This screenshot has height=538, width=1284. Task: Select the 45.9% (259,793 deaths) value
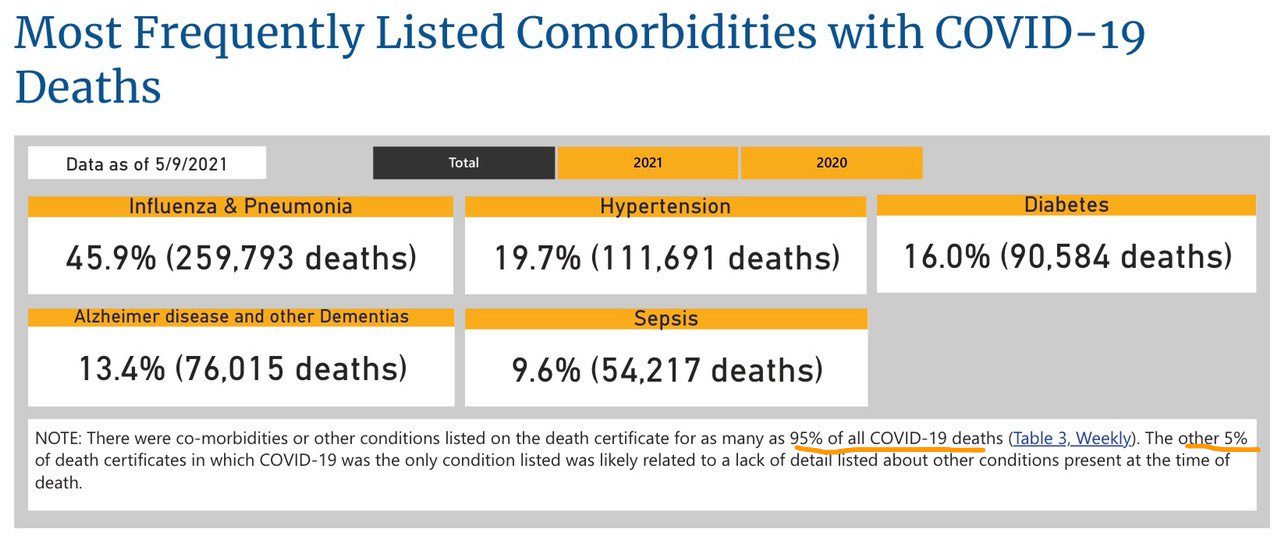tap(241, 258)
